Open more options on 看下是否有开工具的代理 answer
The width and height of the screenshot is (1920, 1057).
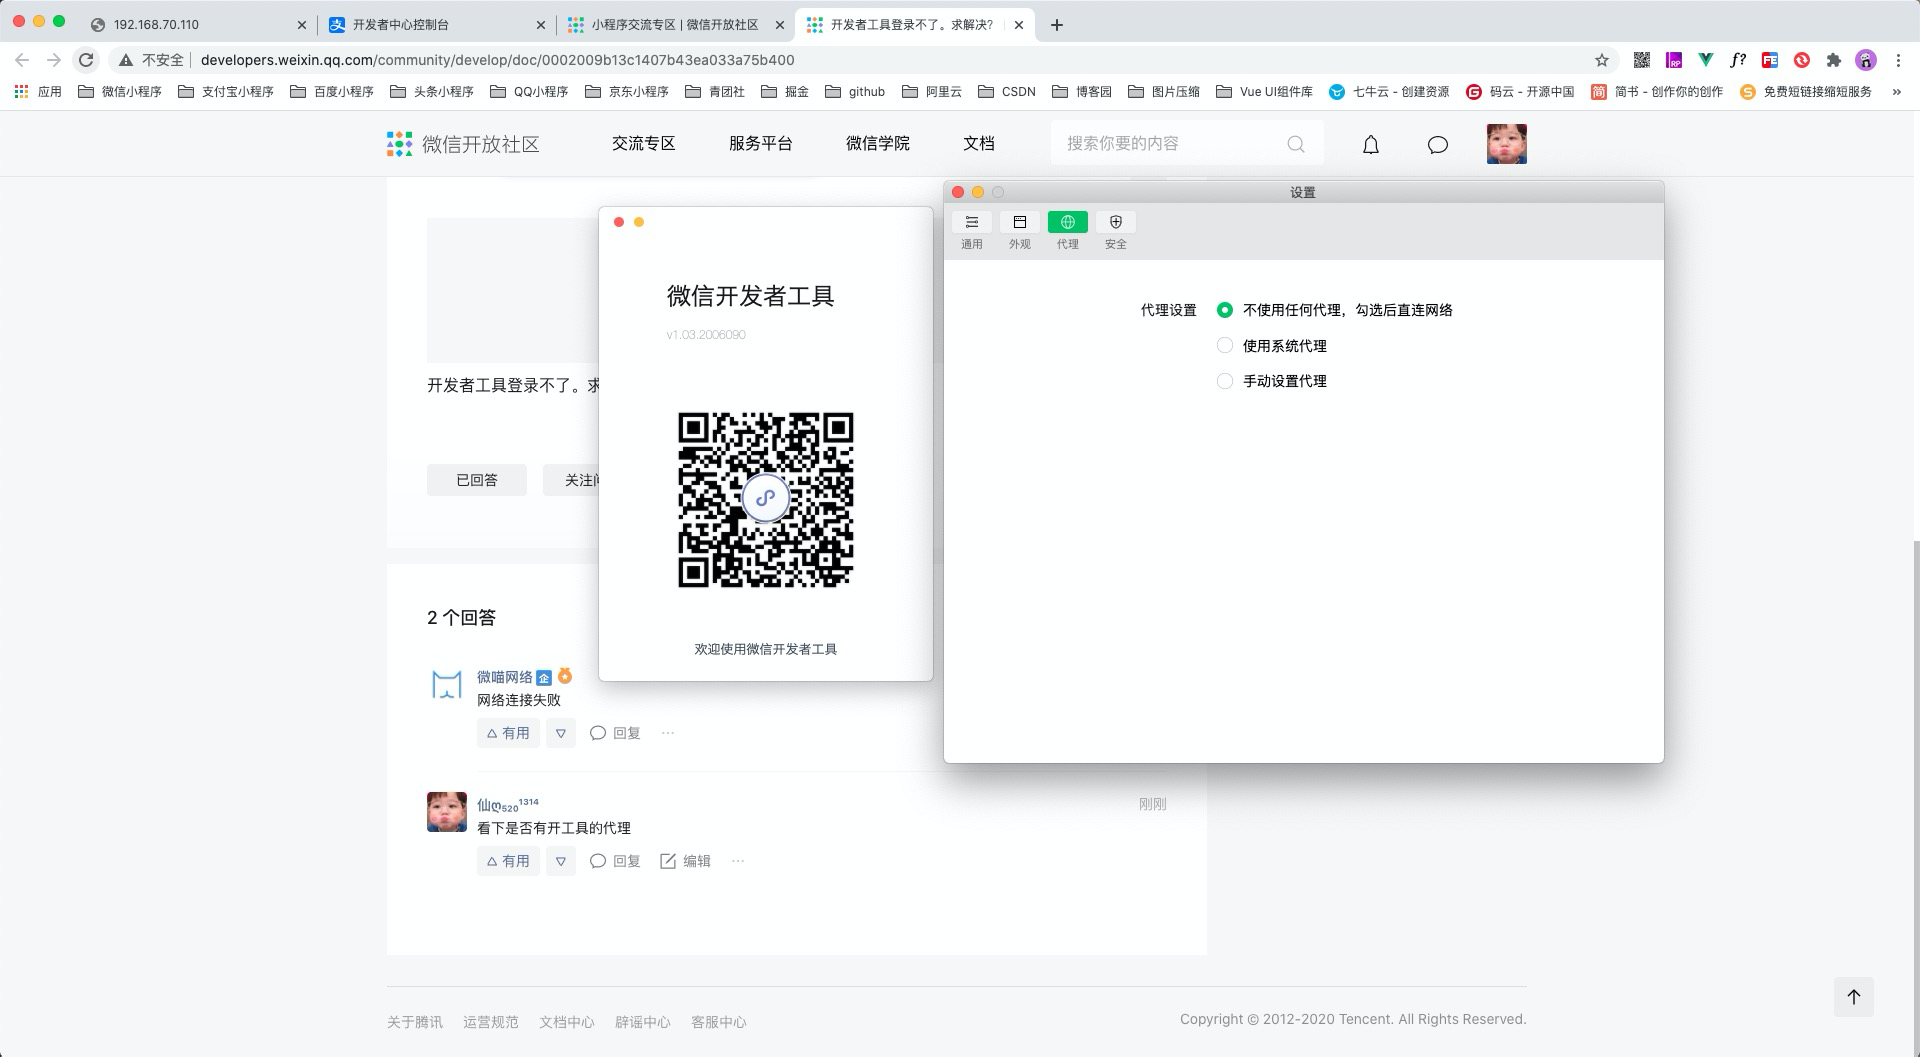coord(738,861)
